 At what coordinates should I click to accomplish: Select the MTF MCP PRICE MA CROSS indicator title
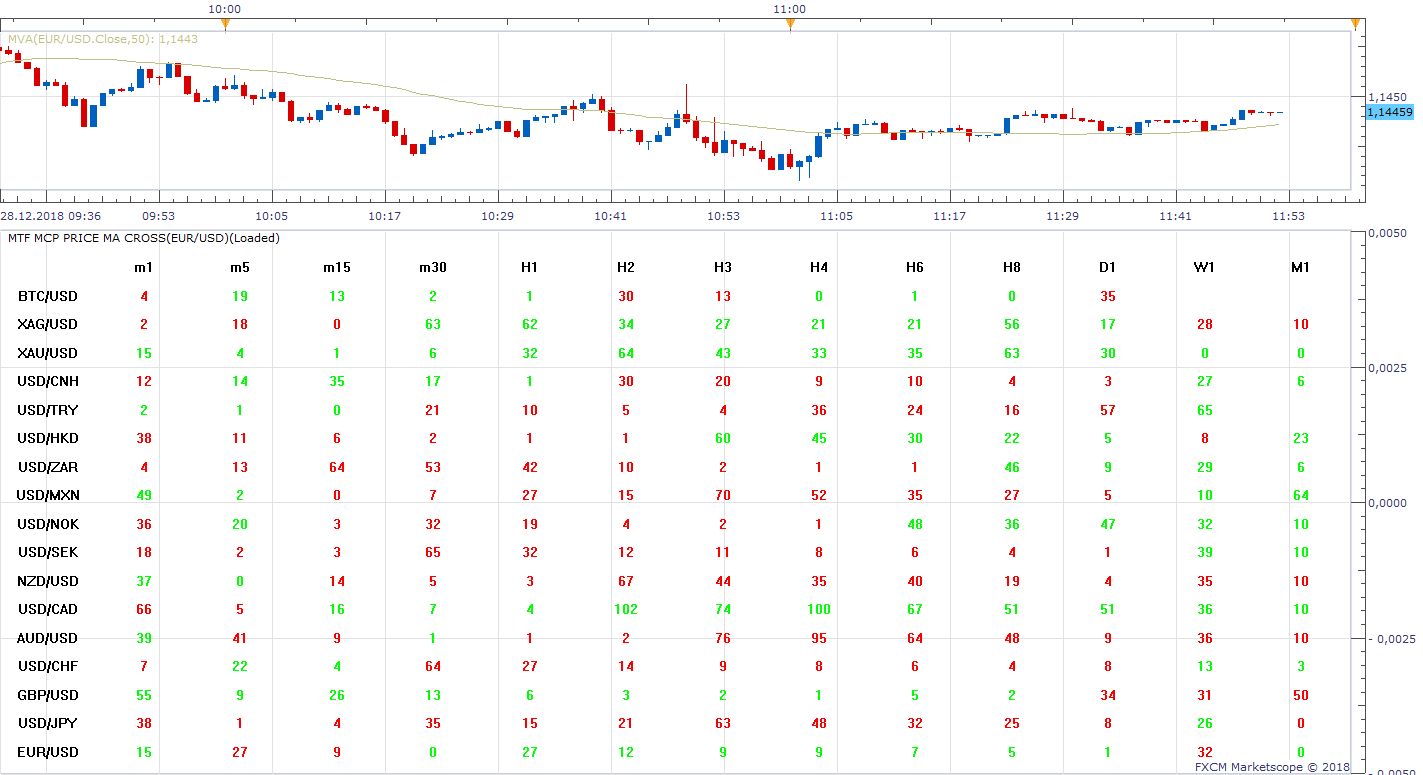pyautogui.click(x=144, y=238)
